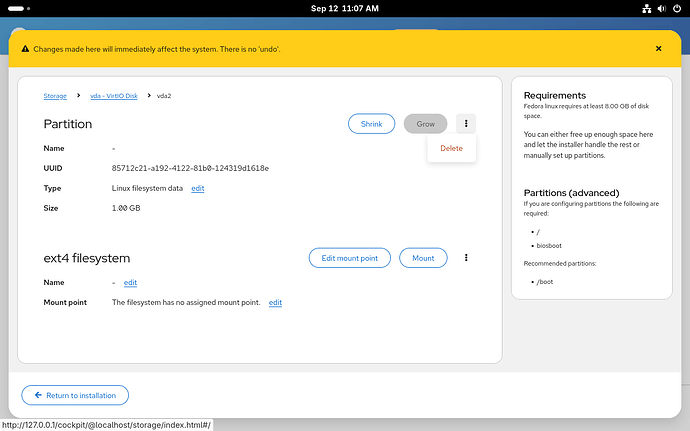690x431 pixels.
Task: Click Return to installation button
Action: [x=75, y=395]
